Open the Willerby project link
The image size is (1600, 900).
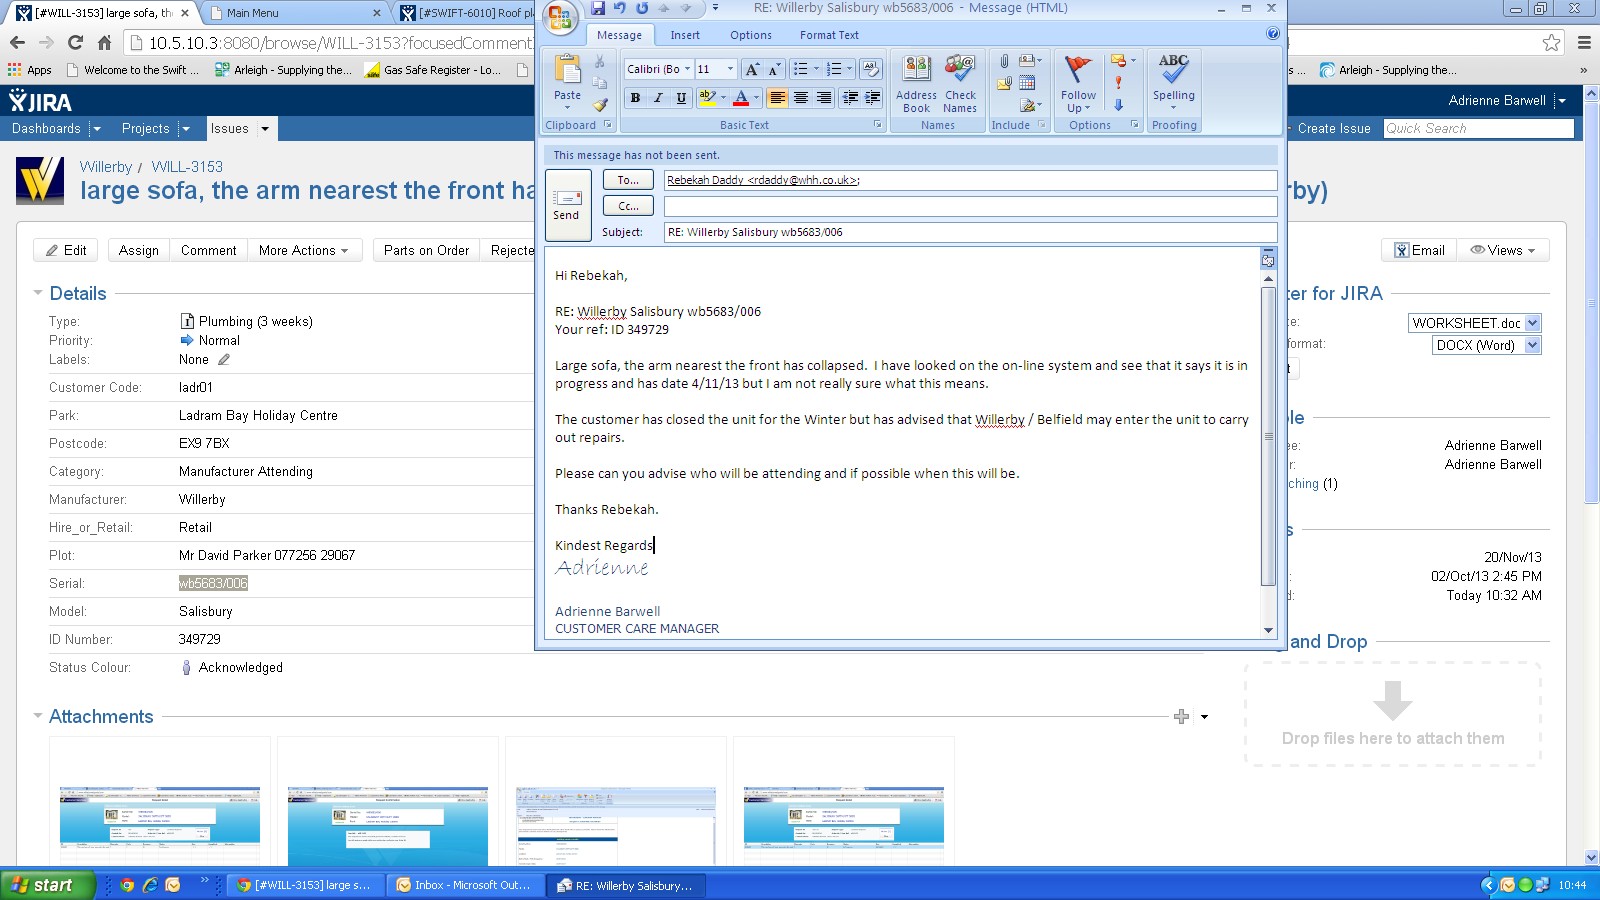106,167
